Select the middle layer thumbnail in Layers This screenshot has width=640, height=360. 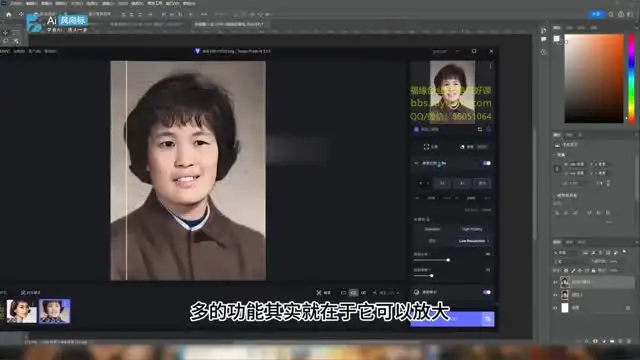pos(565,295)
